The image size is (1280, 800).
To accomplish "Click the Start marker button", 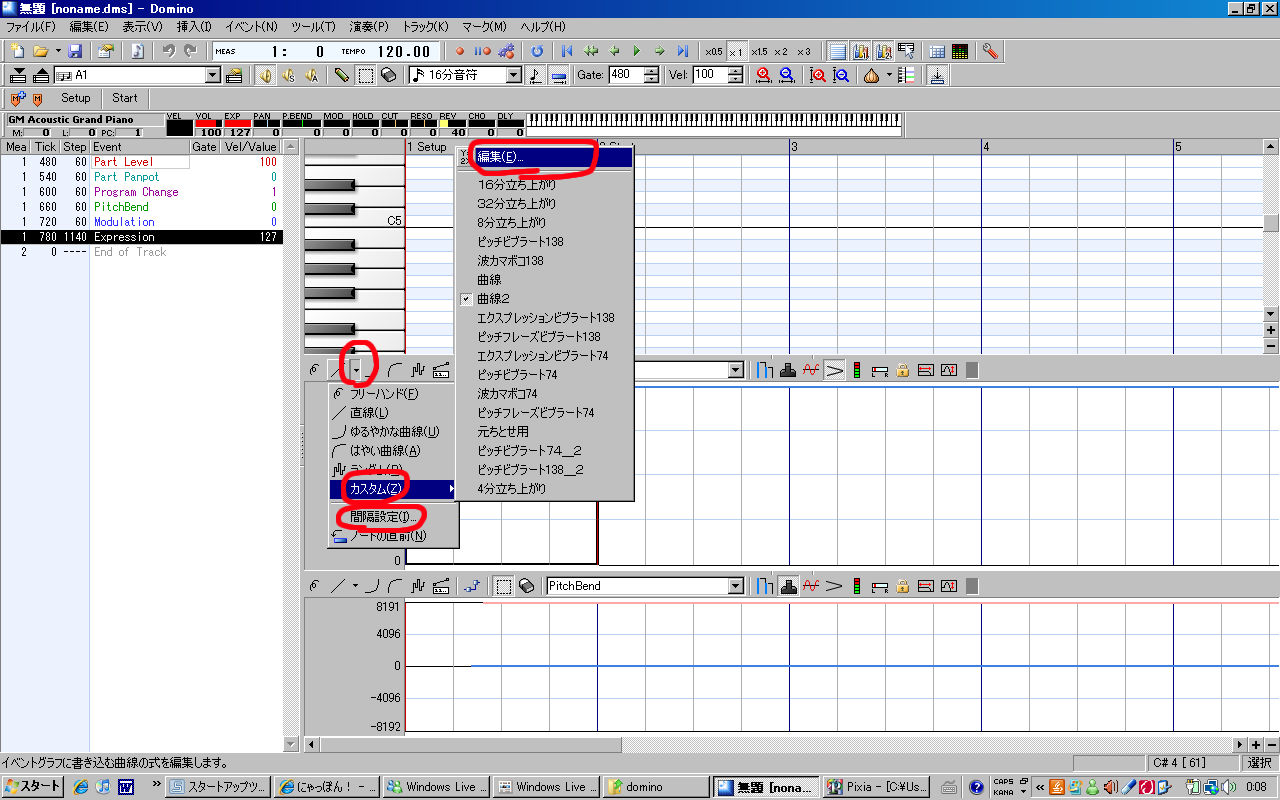I will (x=125, y=98).
